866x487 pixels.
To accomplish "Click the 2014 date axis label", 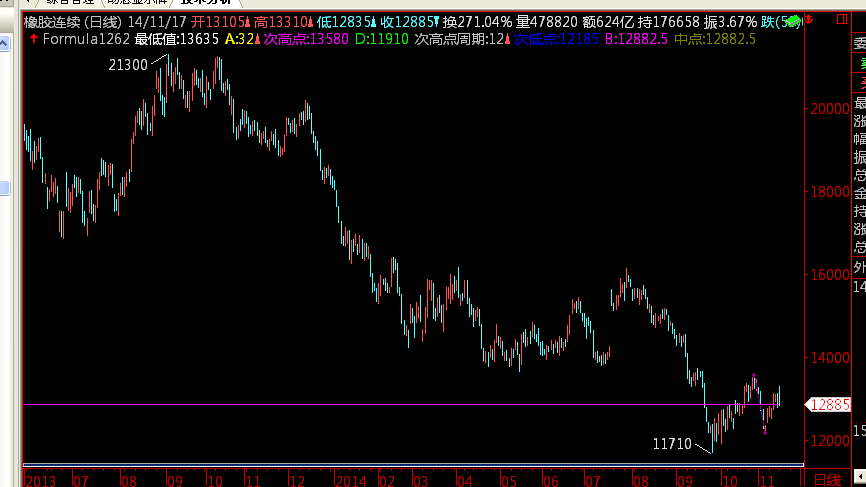I will click(351, 481).
